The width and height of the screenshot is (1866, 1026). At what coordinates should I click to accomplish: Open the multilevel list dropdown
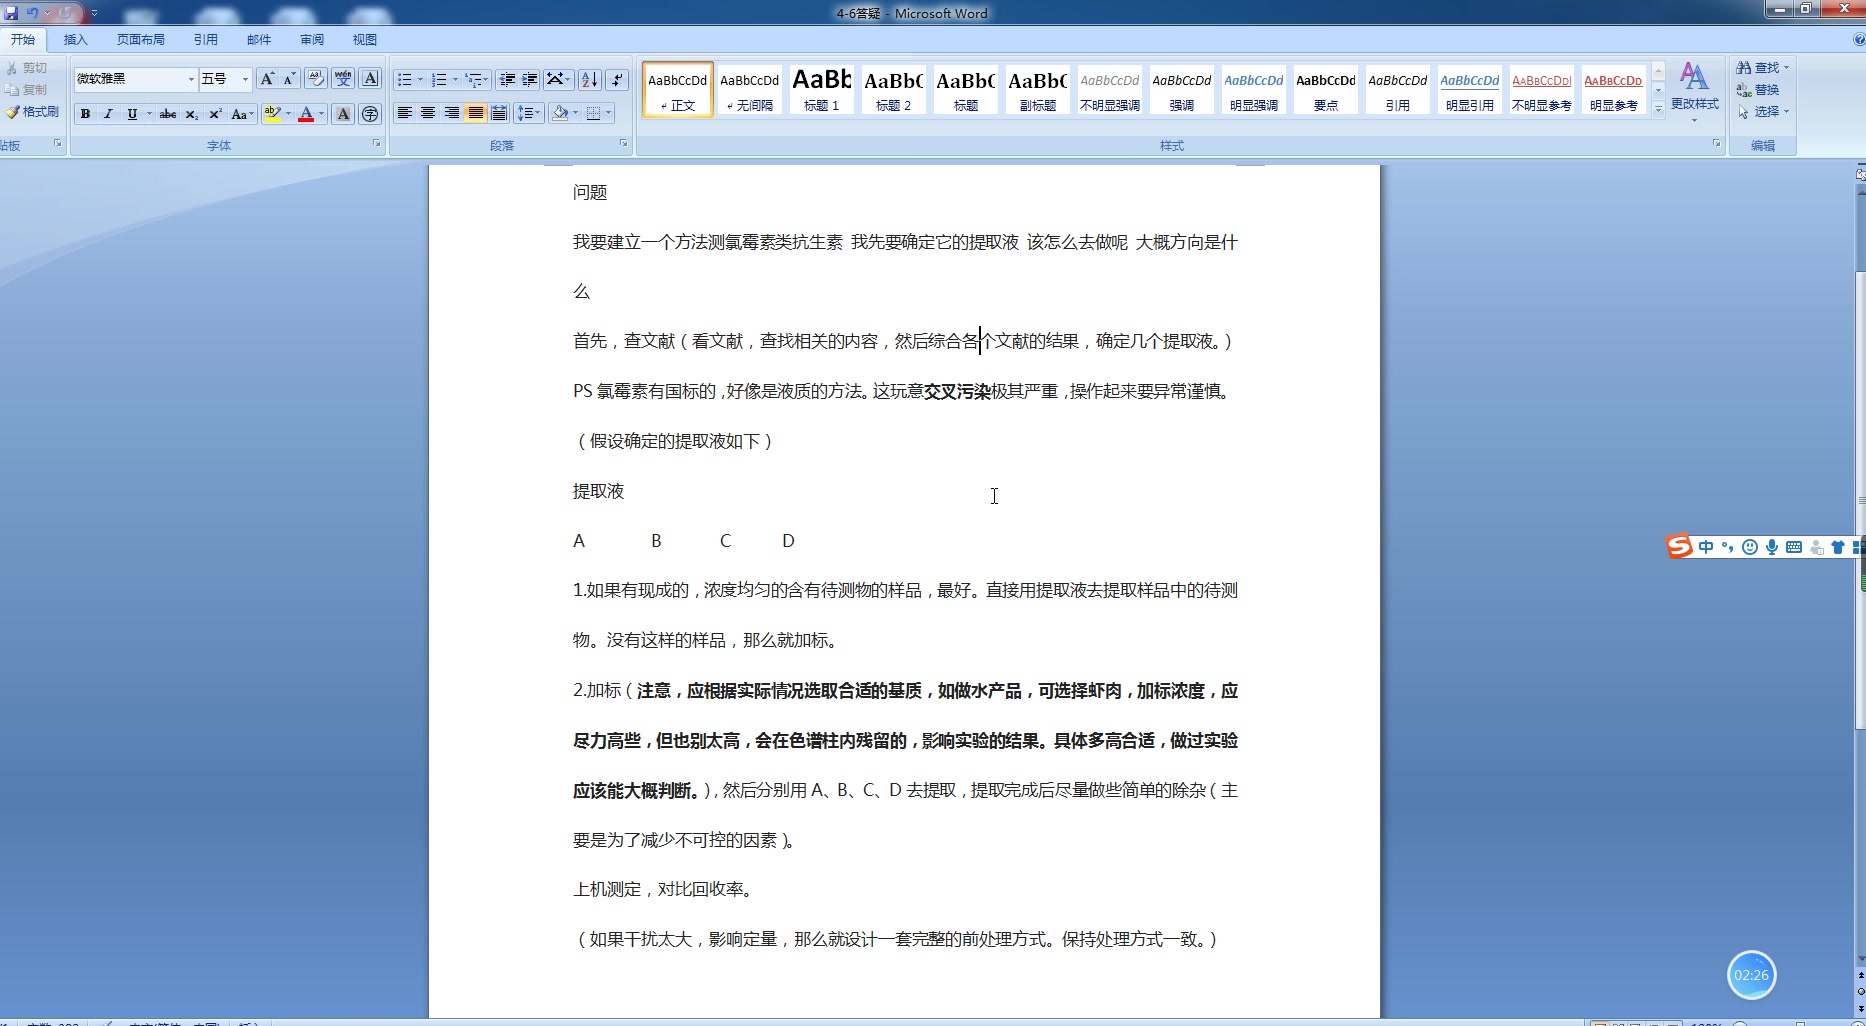[477, 79]
